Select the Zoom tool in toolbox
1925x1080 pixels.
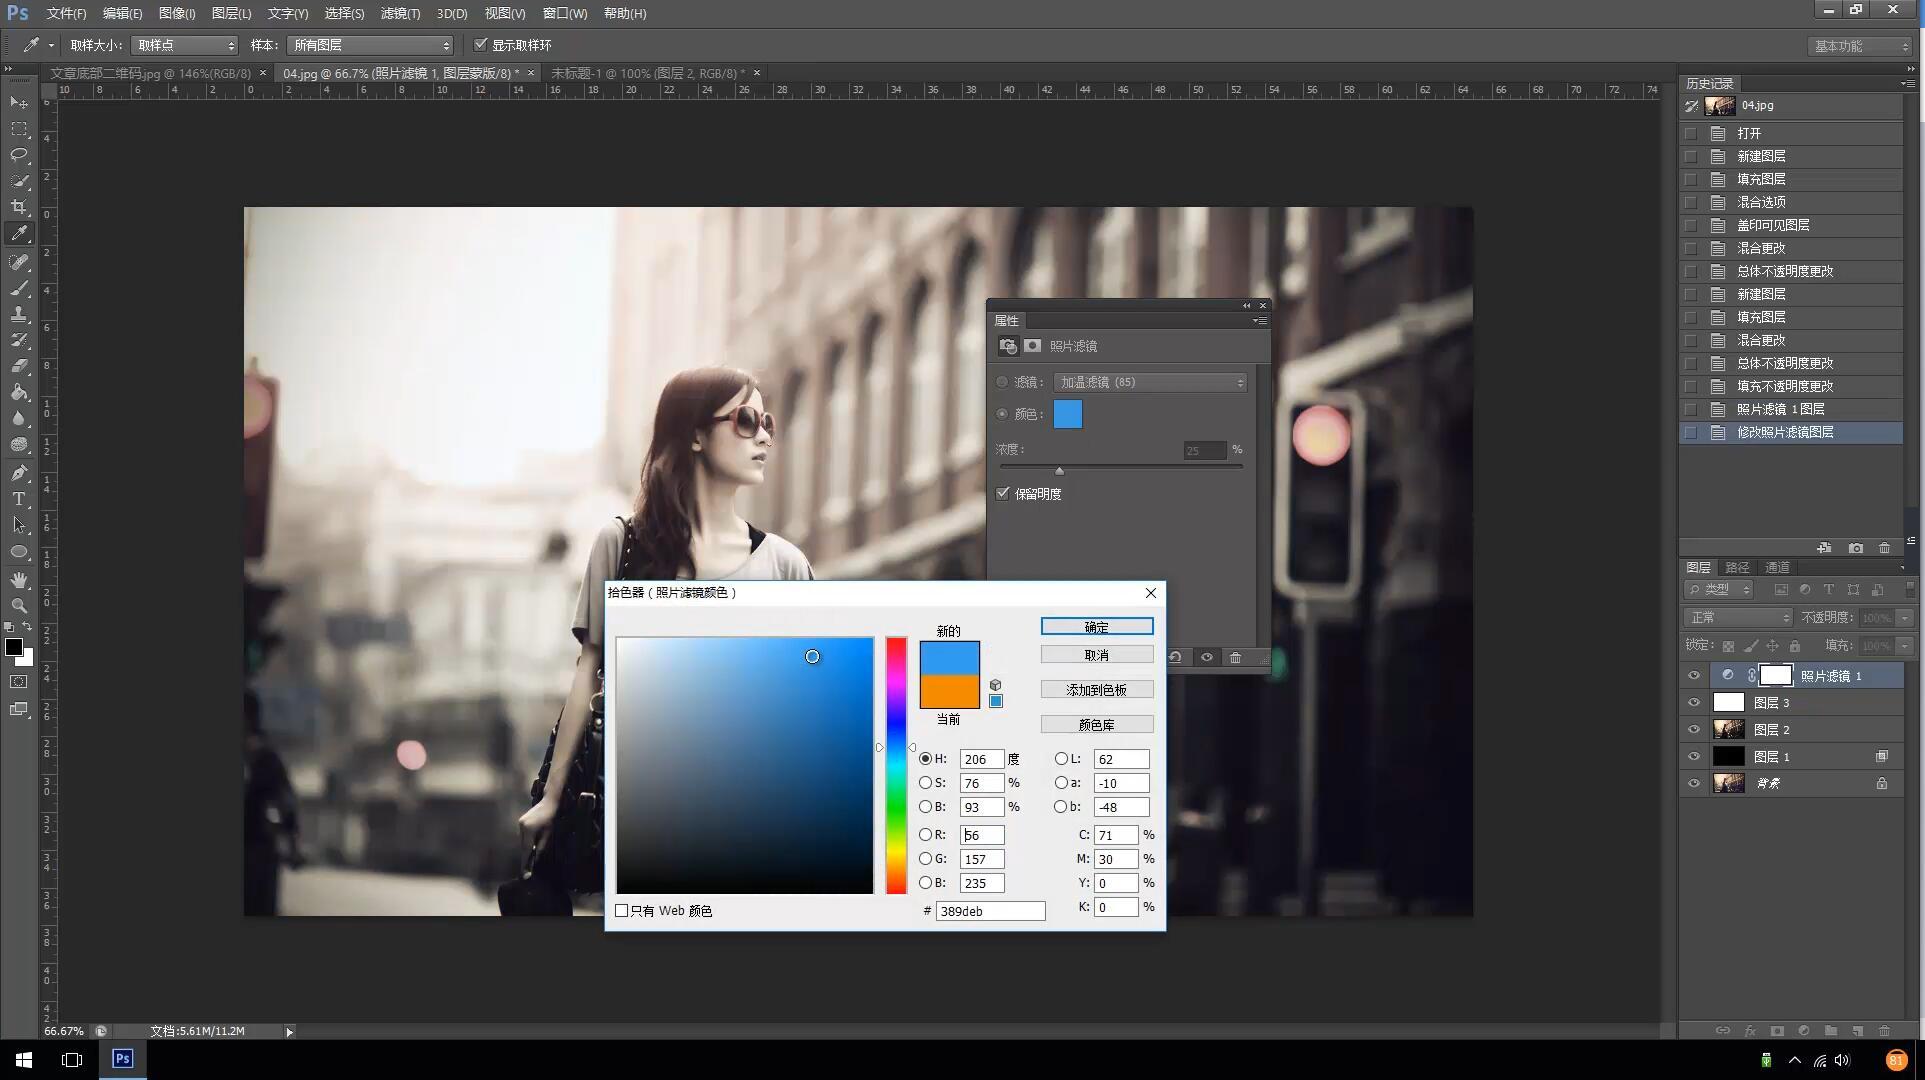(x=19, y=606)
